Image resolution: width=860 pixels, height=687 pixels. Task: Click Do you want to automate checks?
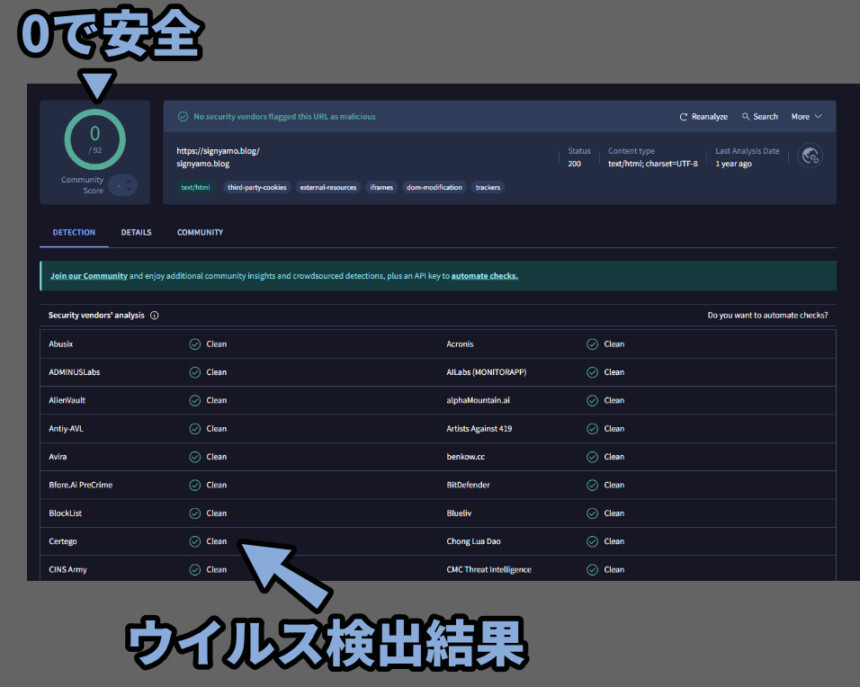(768, 315)
